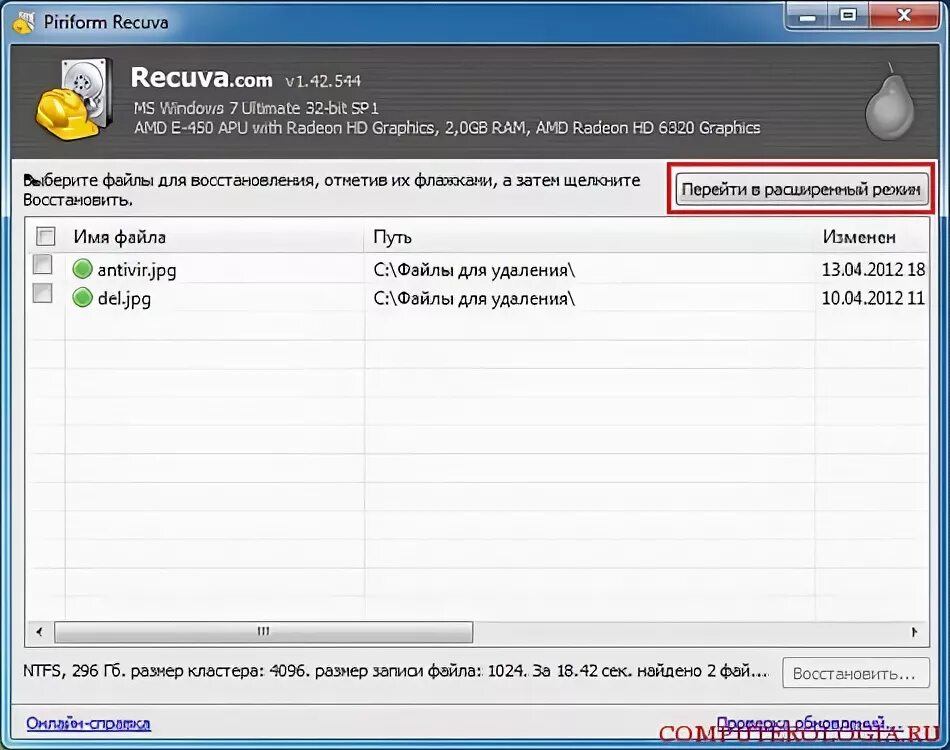Click the Recuva.com header title
Screen dimensions: 950x750
pos(202,78)
